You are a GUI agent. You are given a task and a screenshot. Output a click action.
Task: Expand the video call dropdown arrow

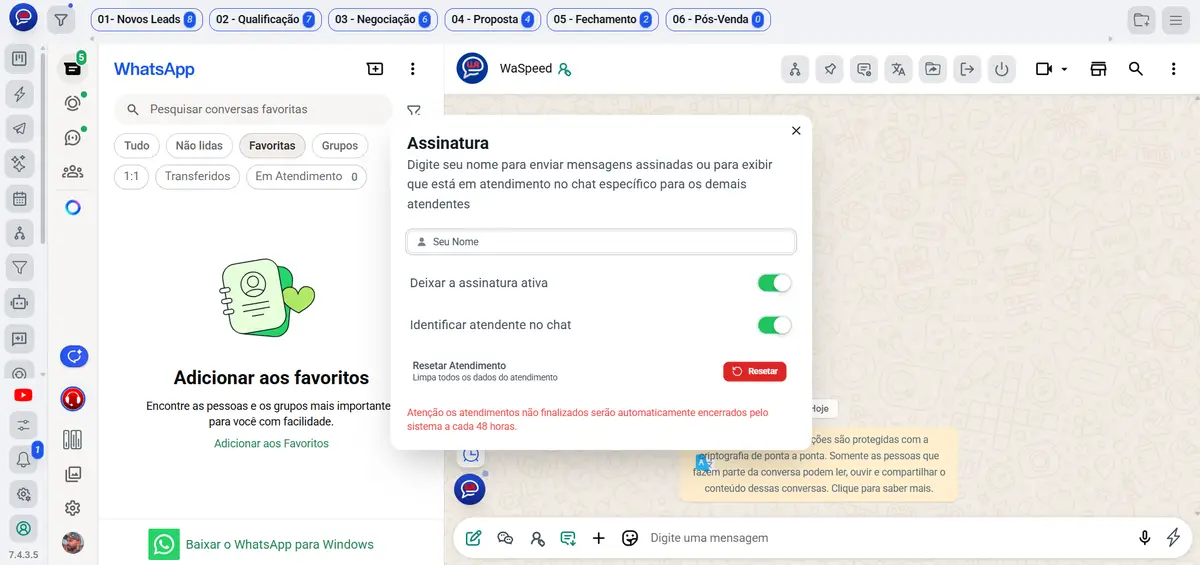click(1064, 69)
